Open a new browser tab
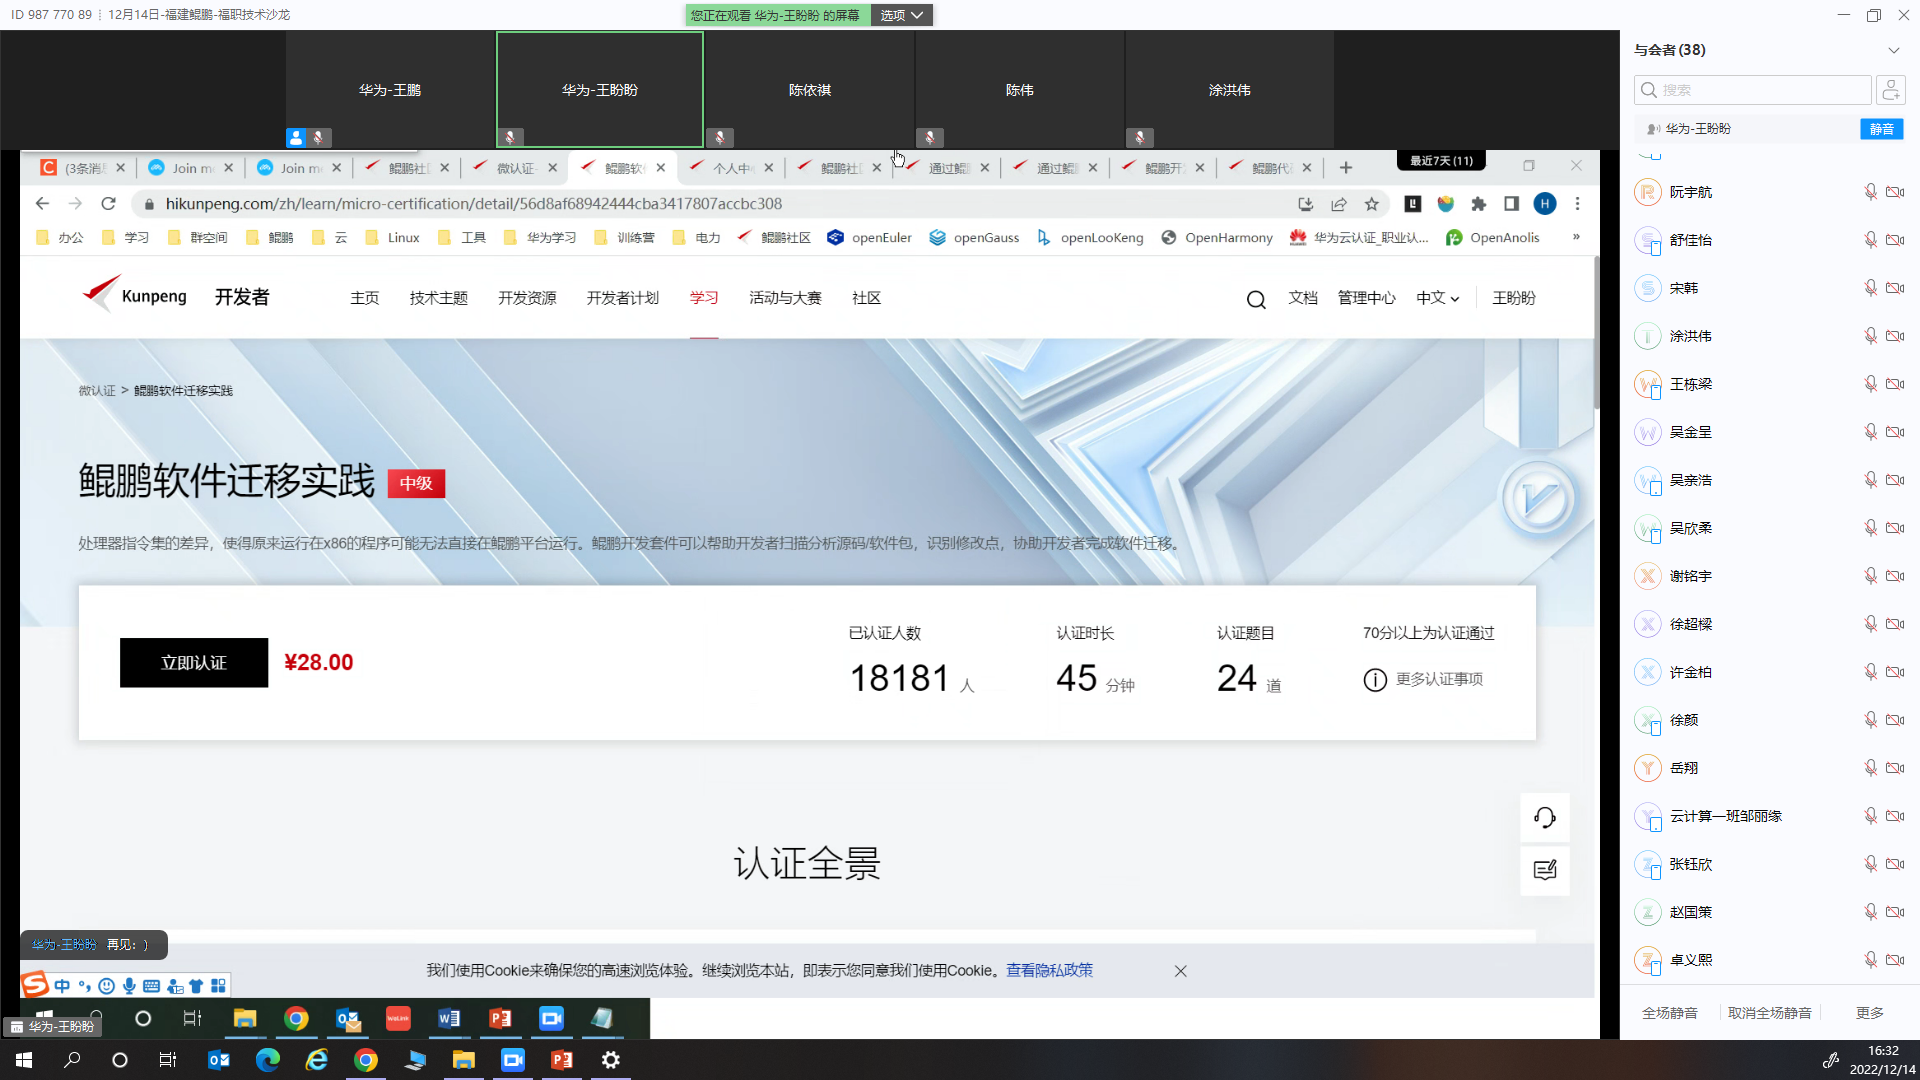 tap(1346, 167)
